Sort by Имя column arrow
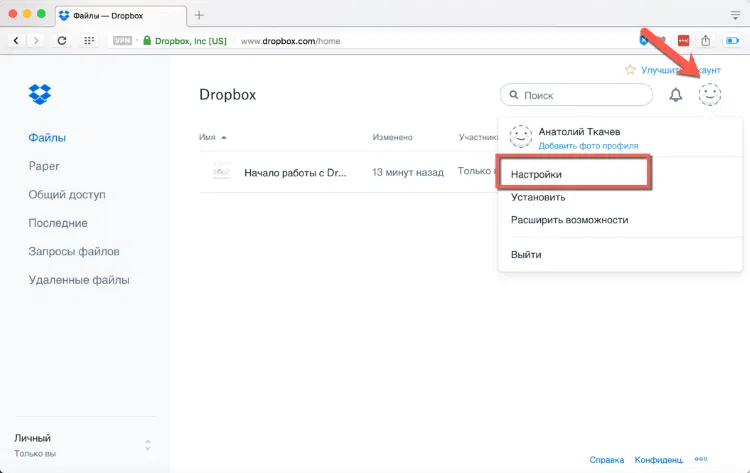The height and width of the screenshot is (473, 750). 224,138
